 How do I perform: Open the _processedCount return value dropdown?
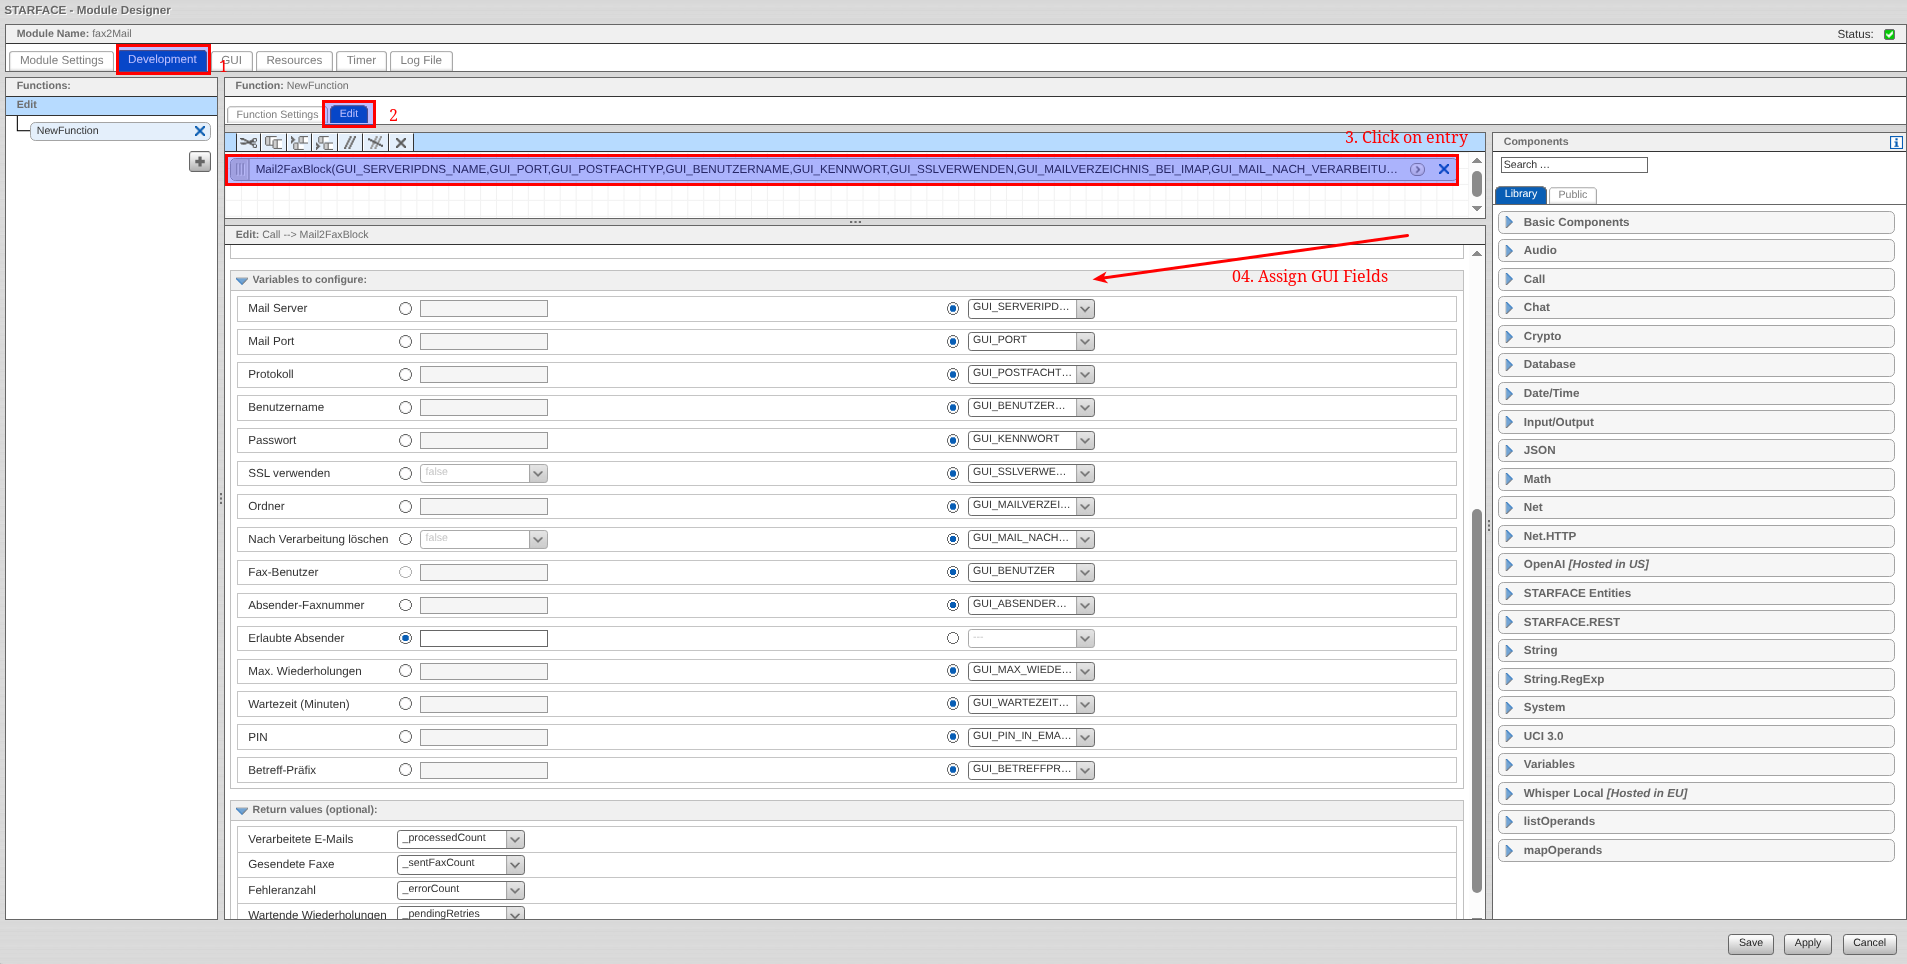pyautogui.click(x=515, y=840)
